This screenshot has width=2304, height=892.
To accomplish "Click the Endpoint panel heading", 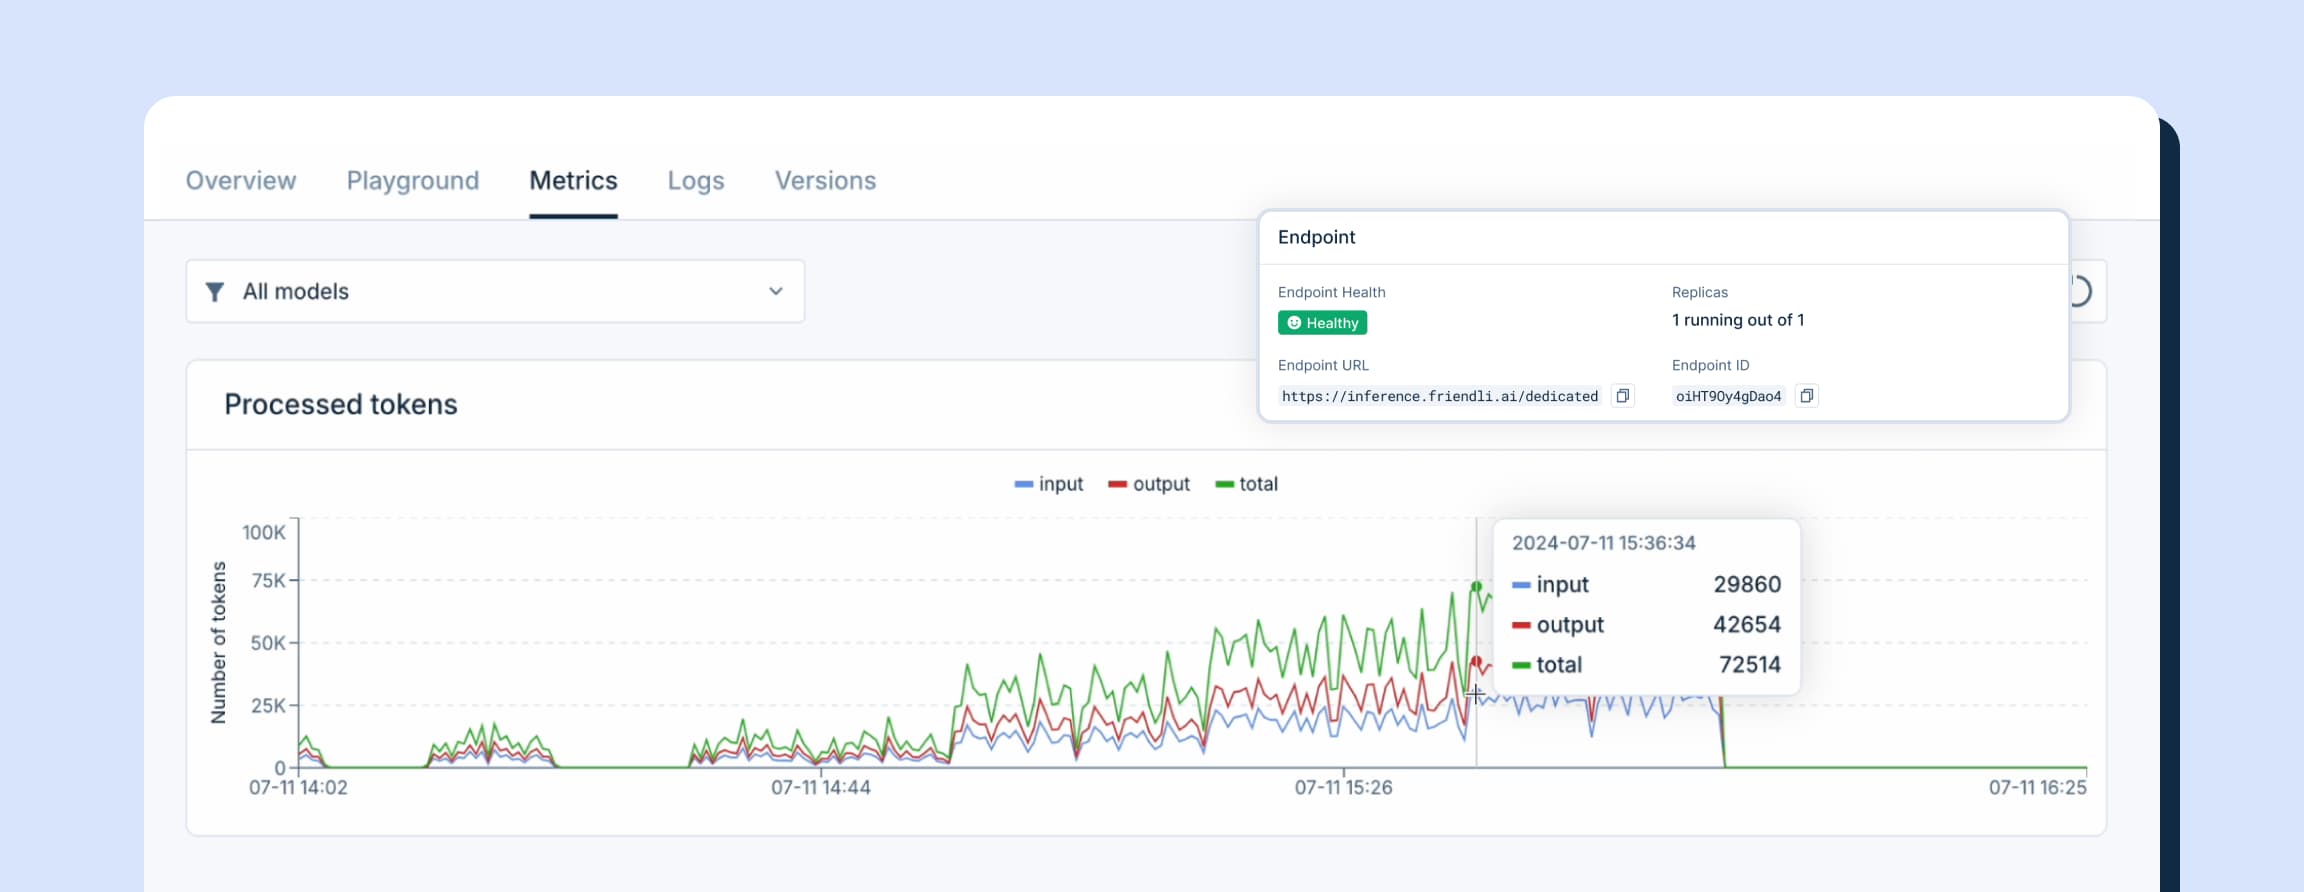I will (1316, 237).
